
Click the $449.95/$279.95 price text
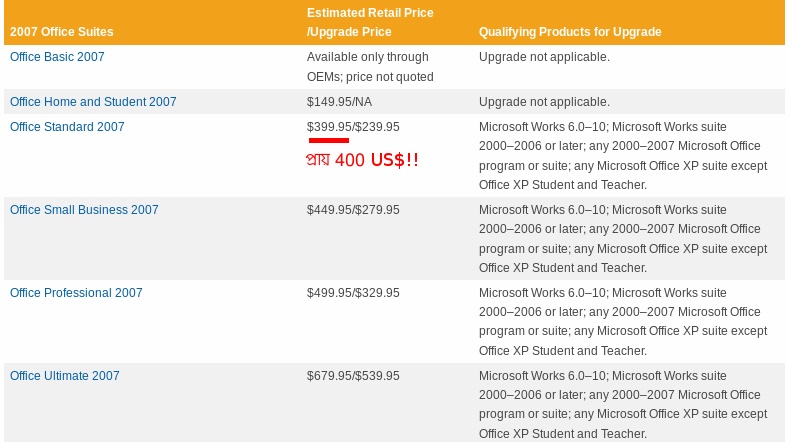(x=353, y=210)
